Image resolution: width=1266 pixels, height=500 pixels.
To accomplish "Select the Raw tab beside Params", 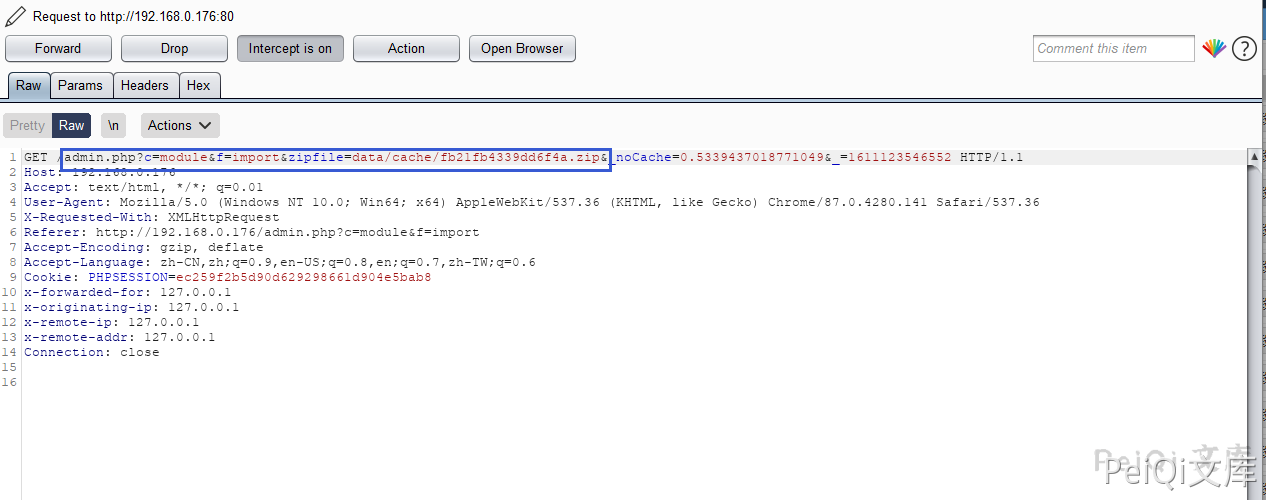I will (28, 85).
